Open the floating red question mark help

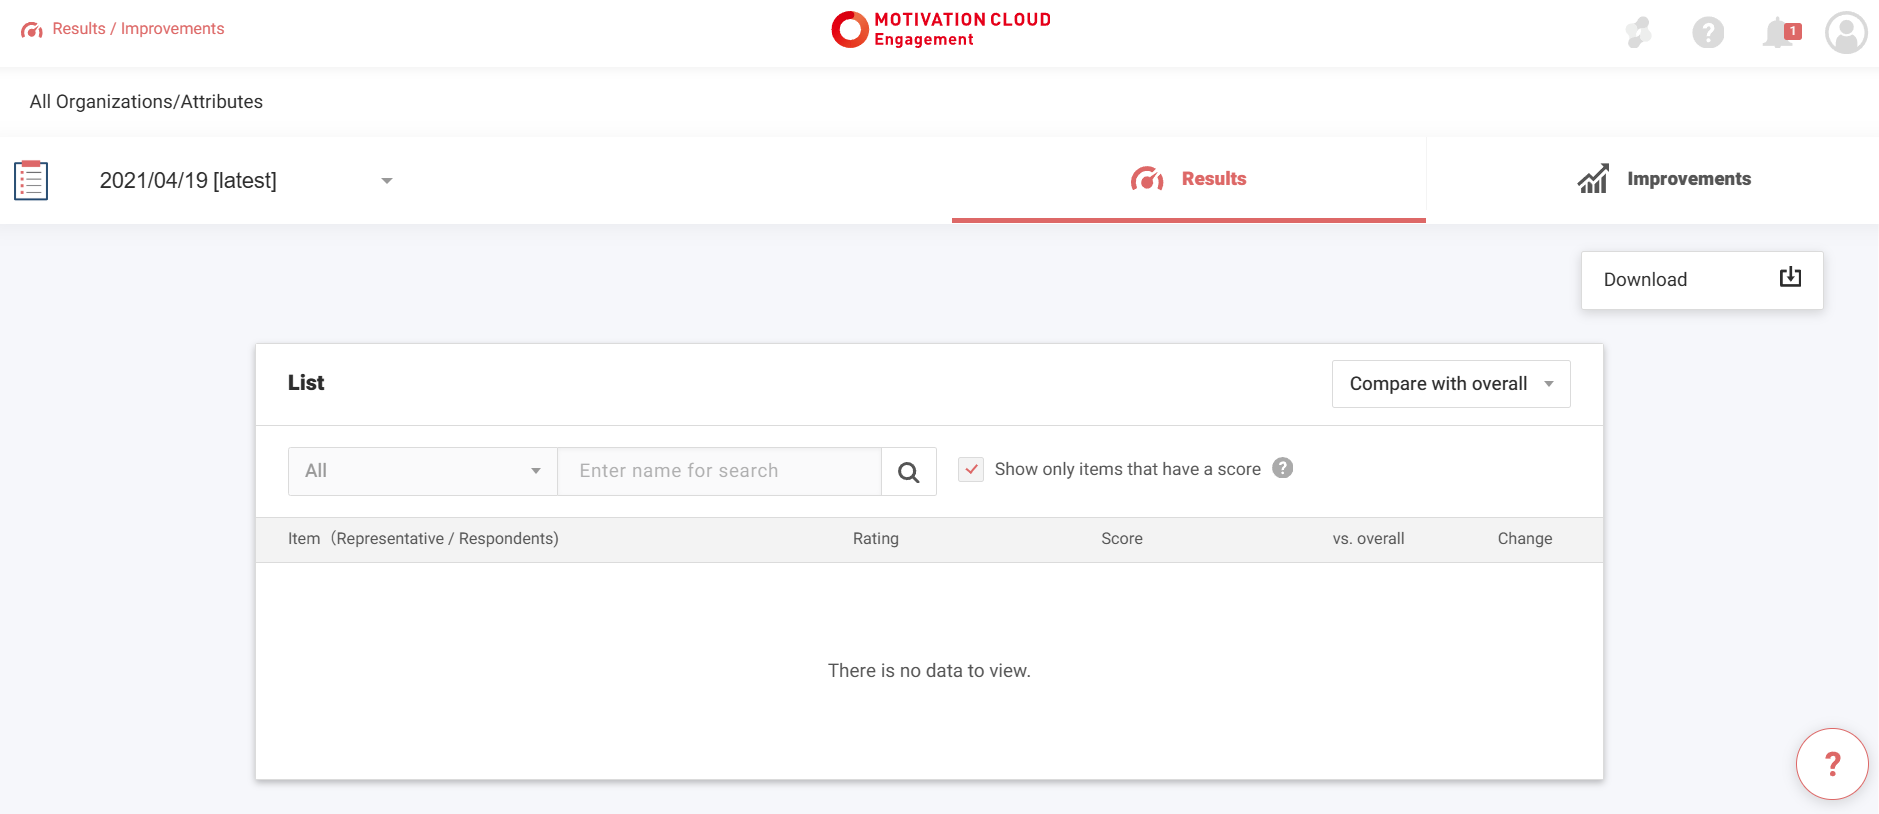(1832, 764)
